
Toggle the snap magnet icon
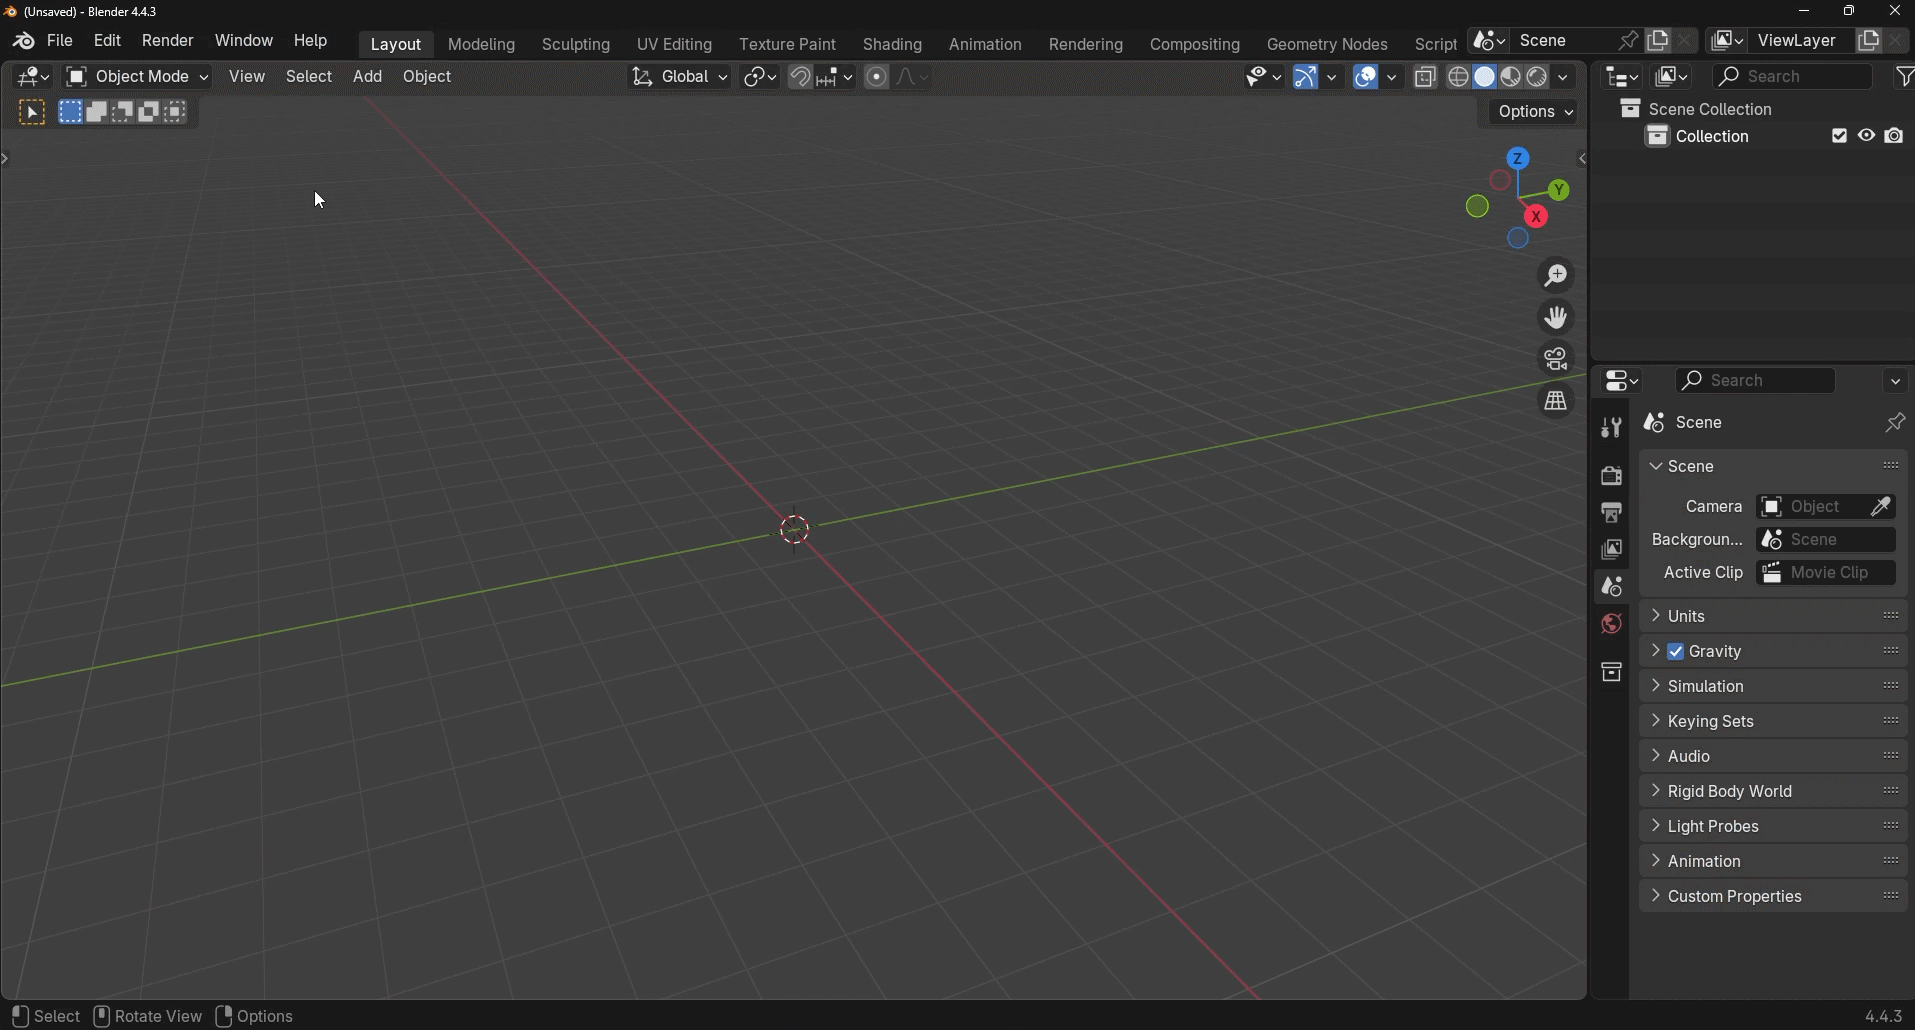[801, 77]
